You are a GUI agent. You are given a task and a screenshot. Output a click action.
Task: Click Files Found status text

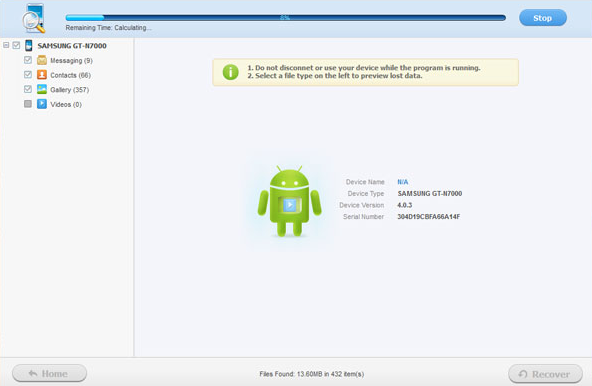tap(311, 374)
